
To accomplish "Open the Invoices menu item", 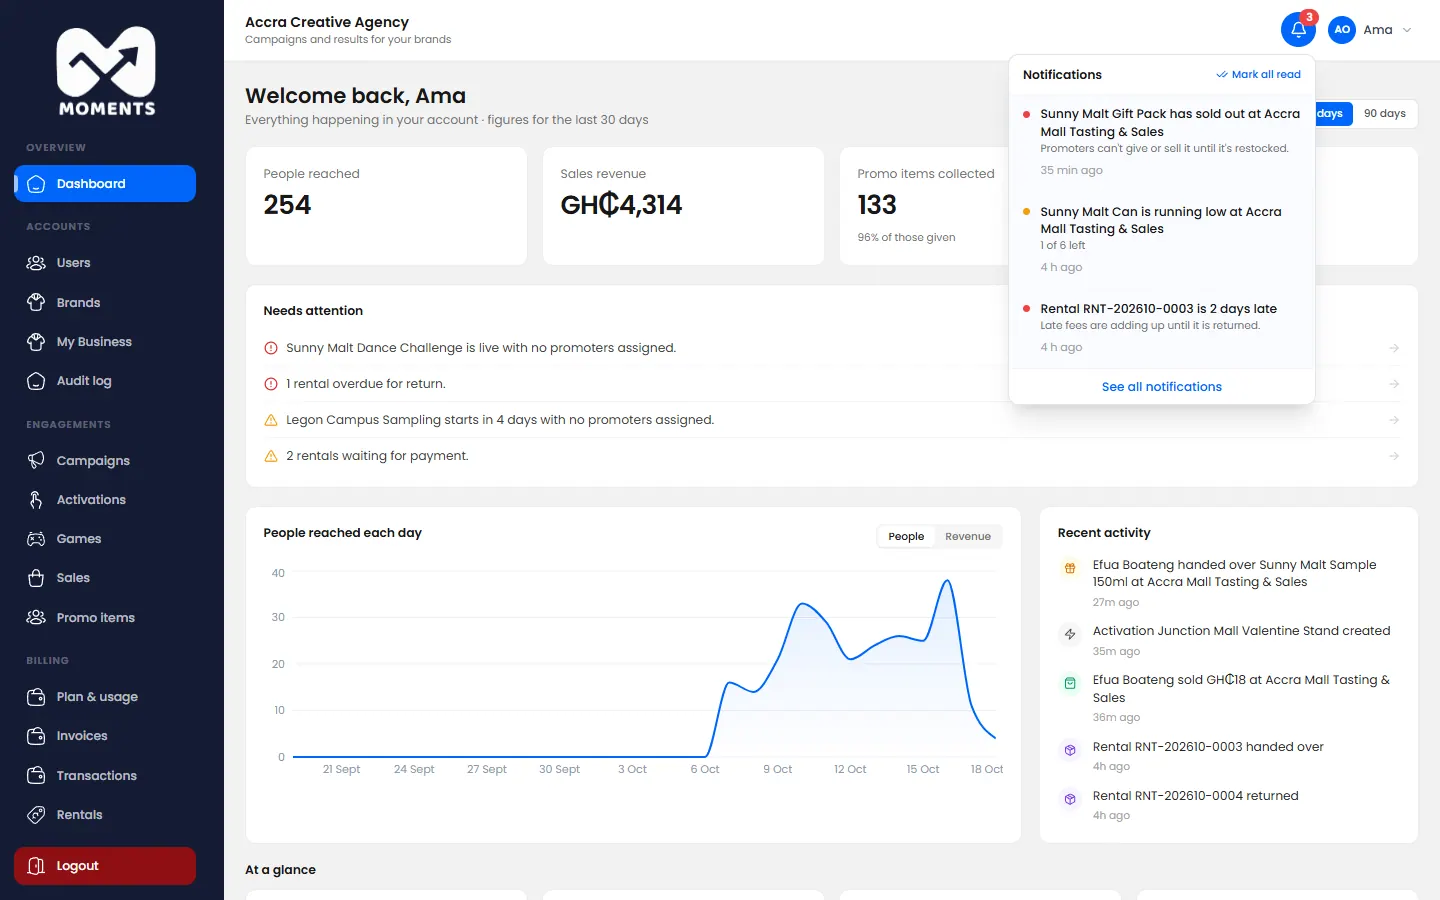I will [105, 736].
